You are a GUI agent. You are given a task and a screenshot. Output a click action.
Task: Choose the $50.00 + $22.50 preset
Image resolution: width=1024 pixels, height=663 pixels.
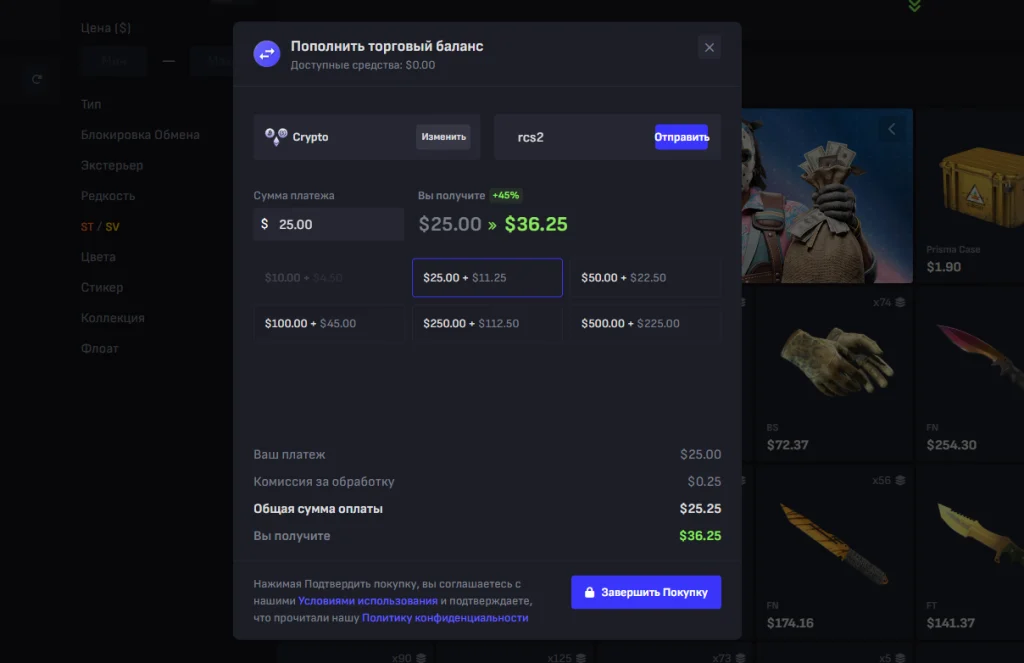pyautogui.click(x=645, y=278)
